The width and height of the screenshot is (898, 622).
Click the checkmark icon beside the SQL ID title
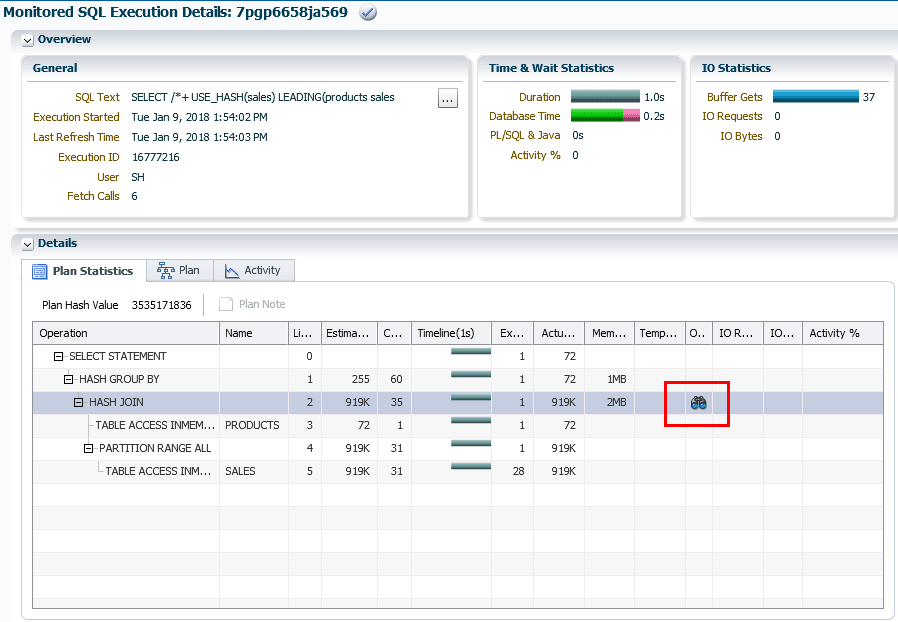[368, 13]
